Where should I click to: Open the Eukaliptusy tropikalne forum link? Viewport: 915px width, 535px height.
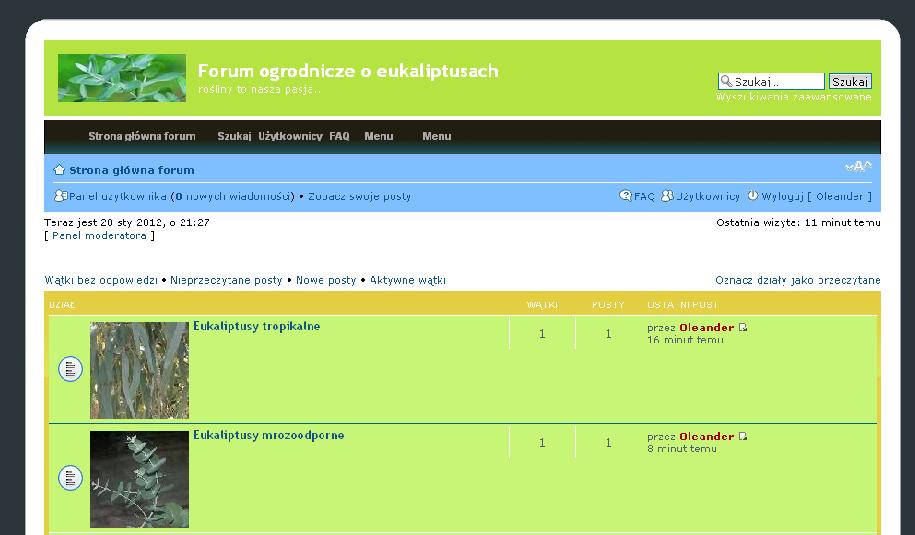[256, 326]
